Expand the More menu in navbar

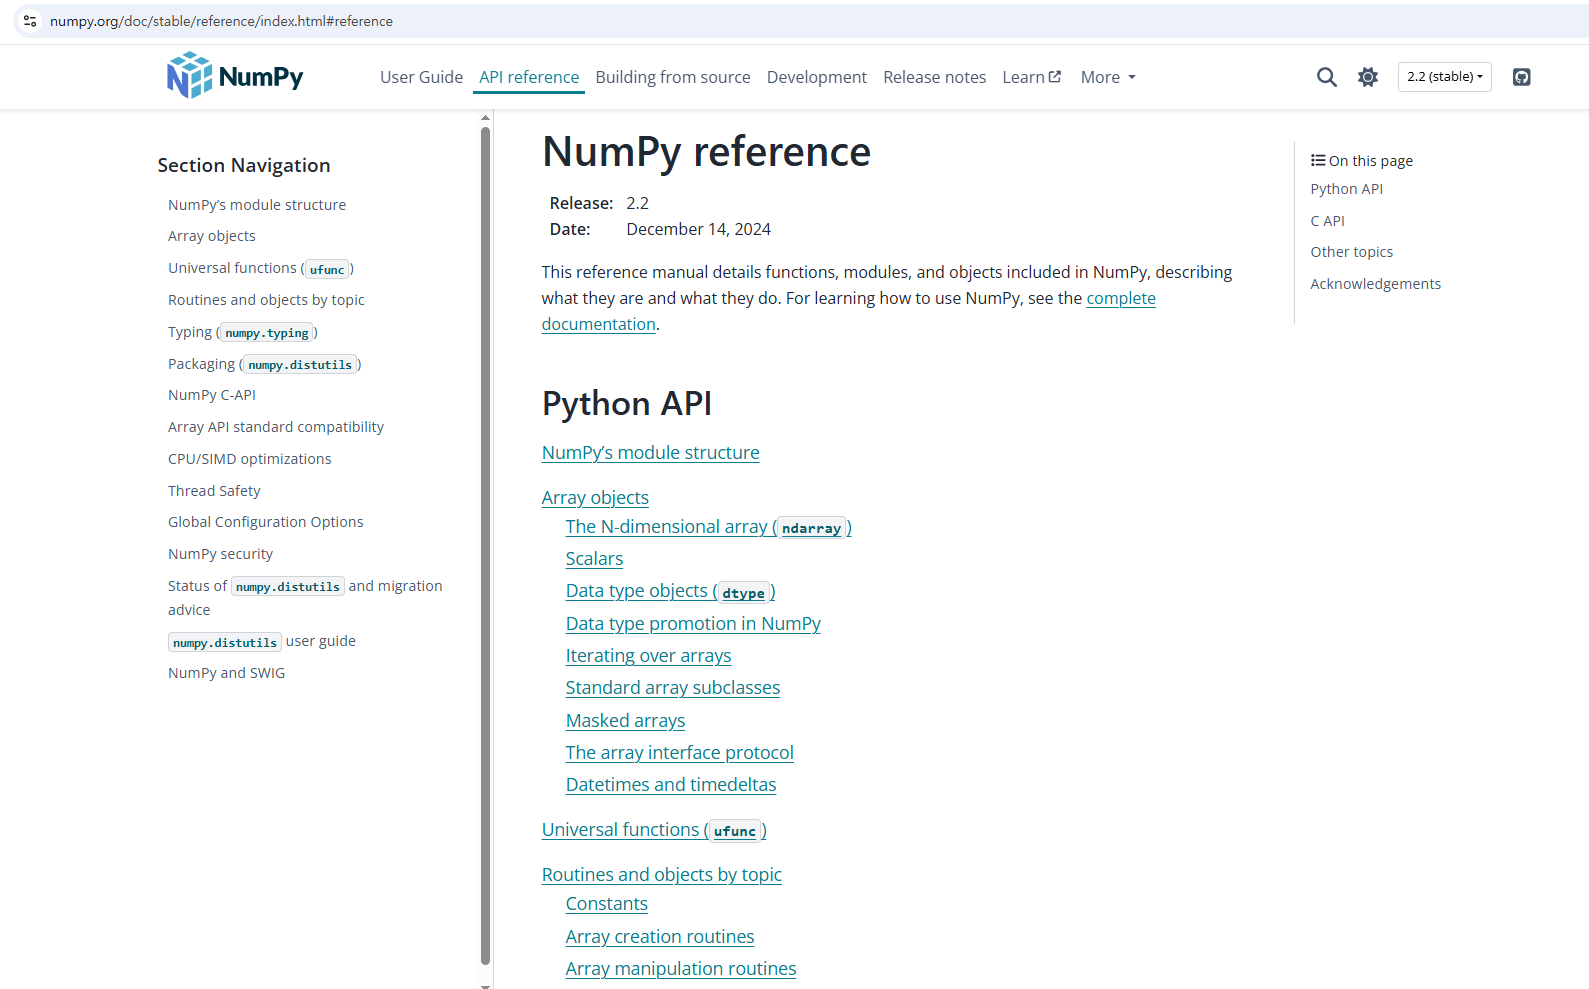[x=1108, y=77]
